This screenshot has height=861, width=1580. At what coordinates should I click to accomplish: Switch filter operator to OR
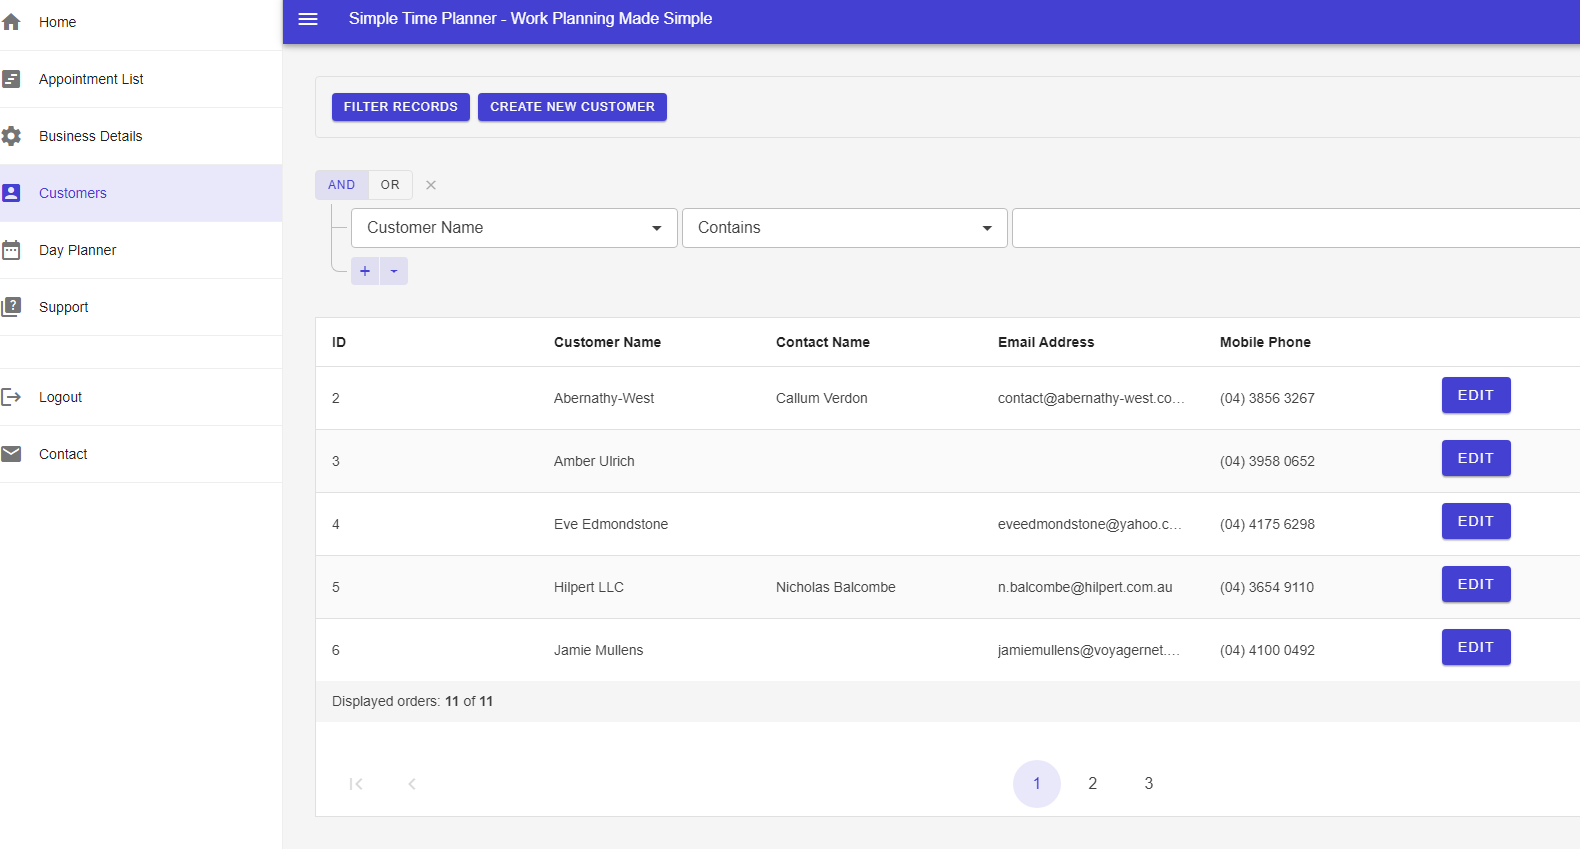click(x=390, y=185)
